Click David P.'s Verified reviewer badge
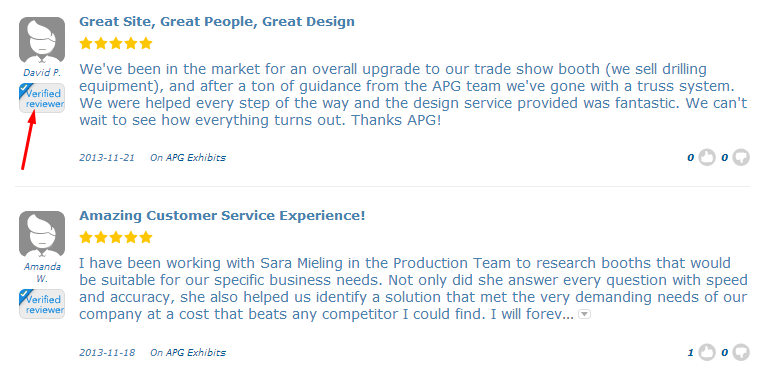Image resolution: width=770 pixels, height=377 pixels. coord(42,98)
